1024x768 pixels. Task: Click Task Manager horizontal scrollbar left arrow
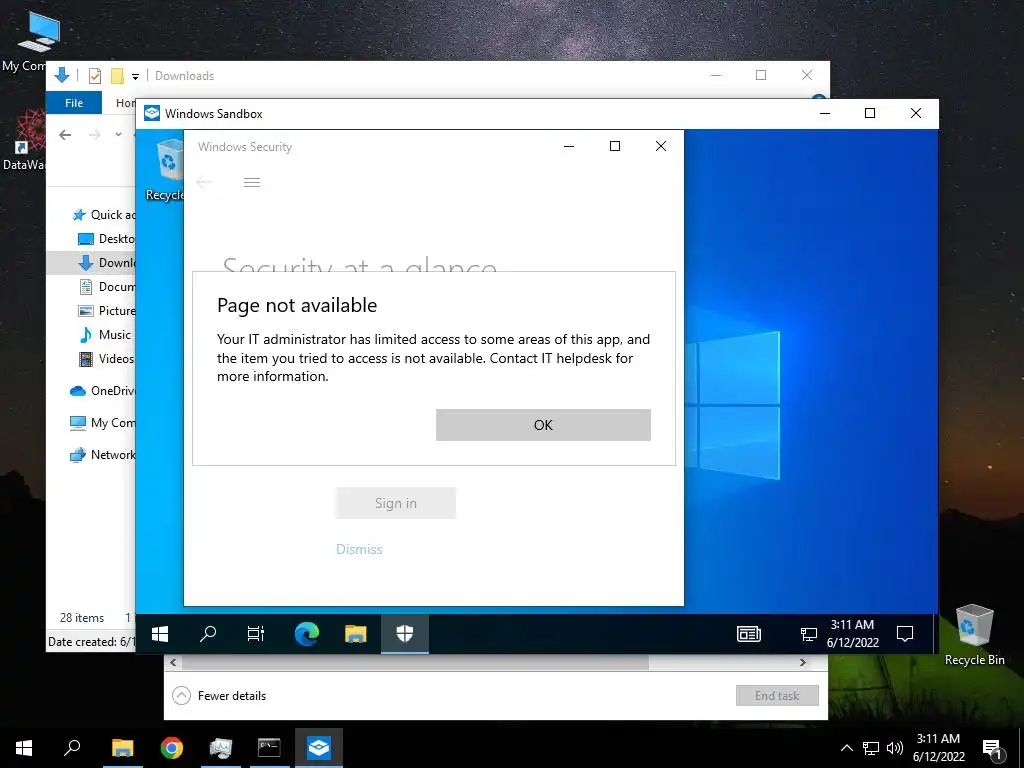tap(173, 662)
